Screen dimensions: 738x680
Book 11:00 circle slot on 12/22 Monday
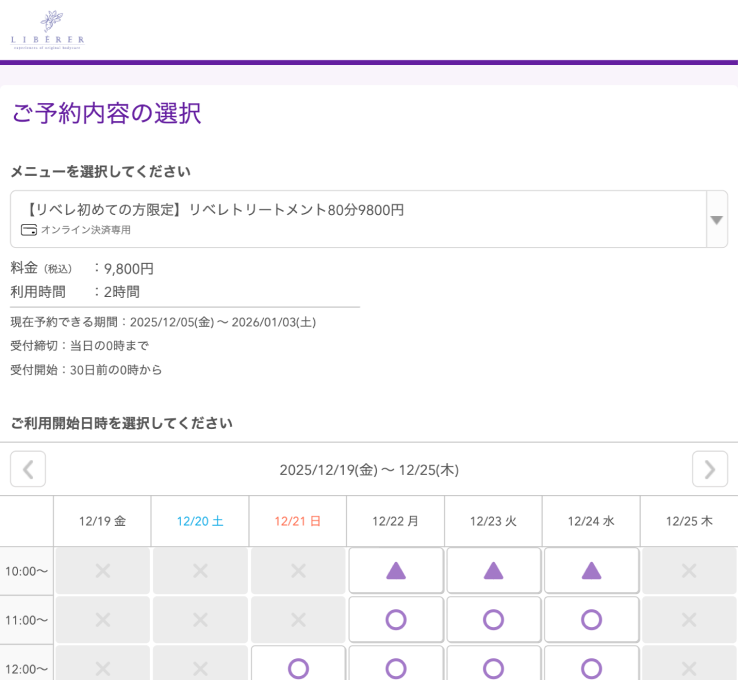[396, 620]
